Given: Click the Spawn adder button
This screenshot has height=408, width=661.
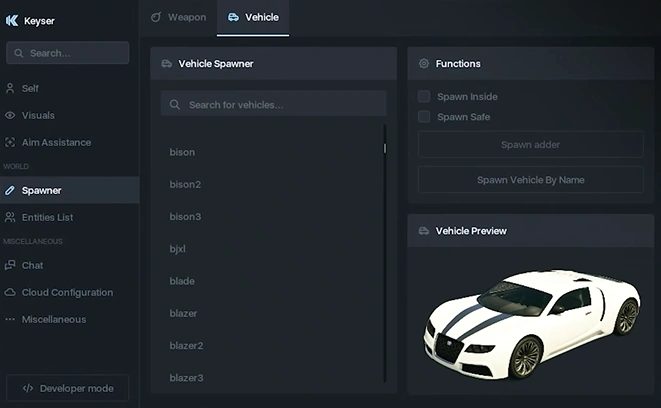Looking at the screenshot, I should click(530, 145).
